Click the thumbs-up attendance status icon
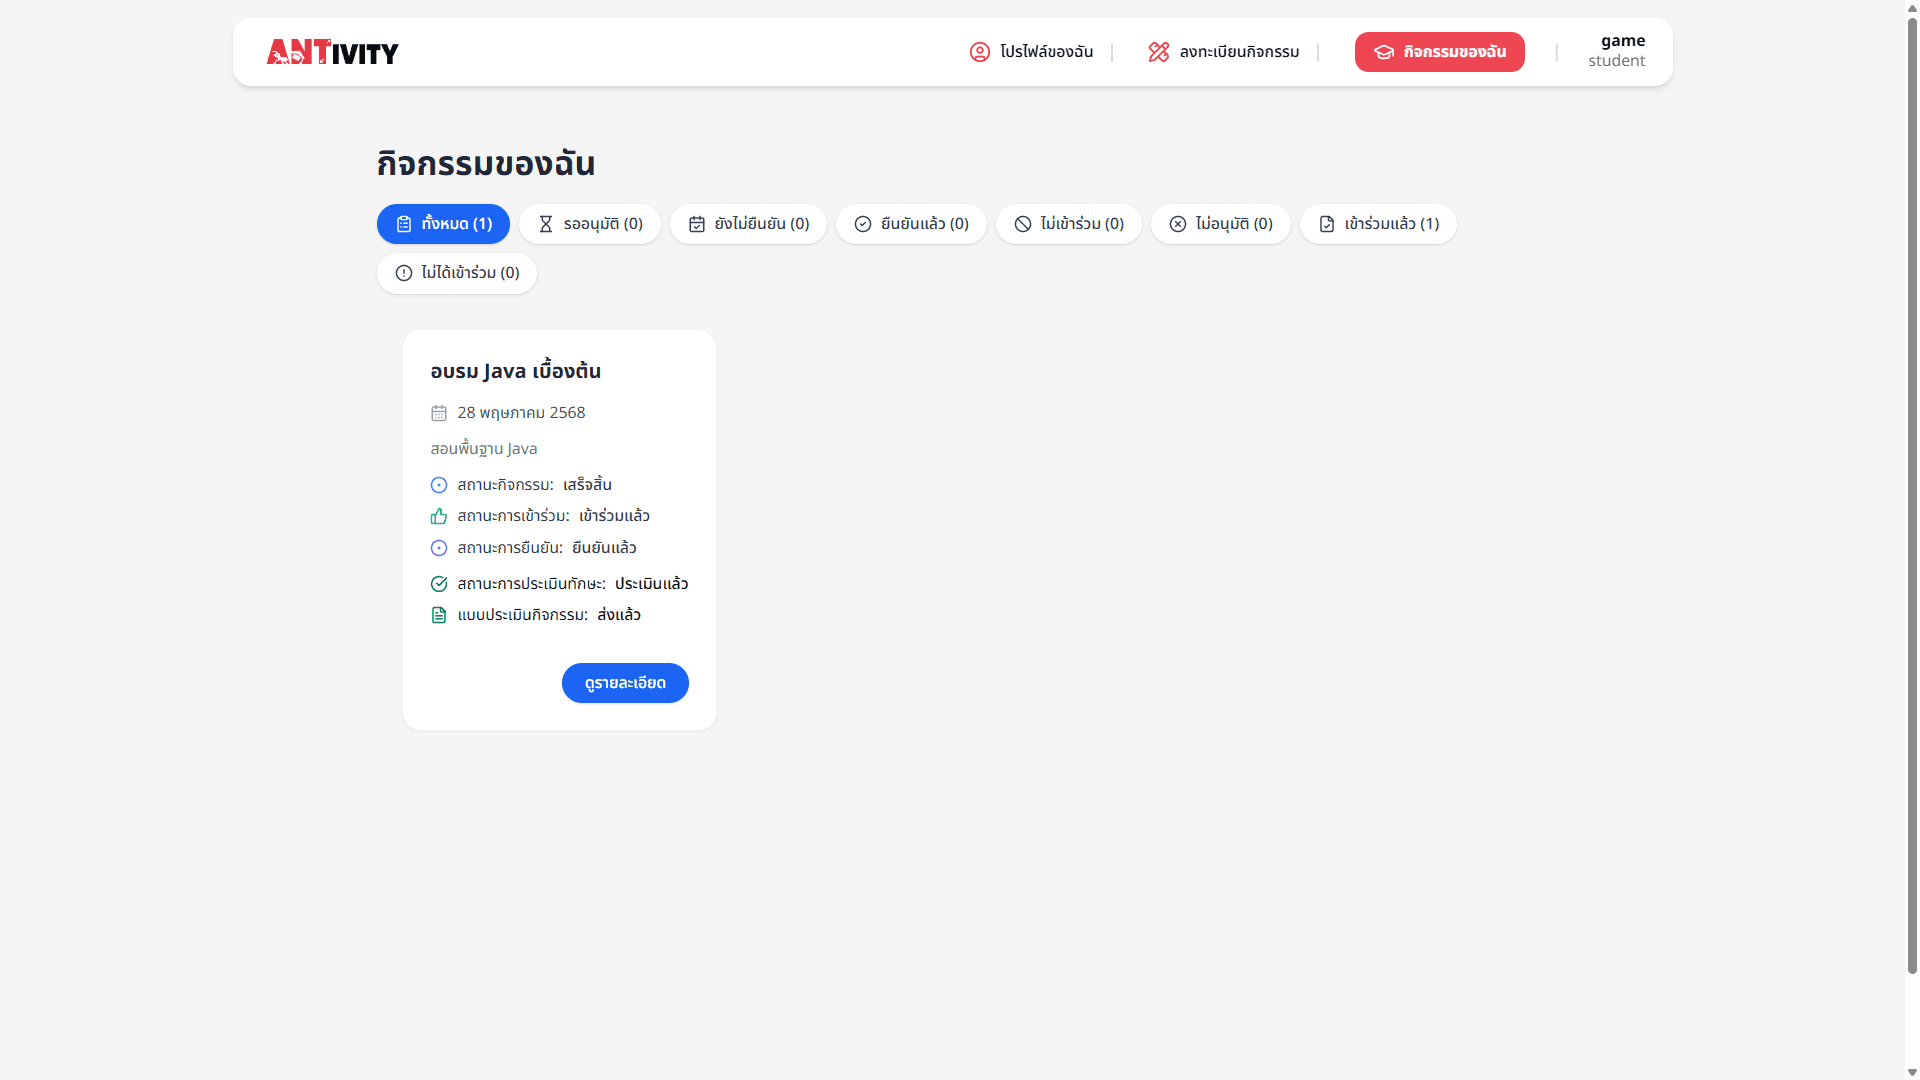The height and width of the screenshot is (1080, 1920). (x=438, y=516)
